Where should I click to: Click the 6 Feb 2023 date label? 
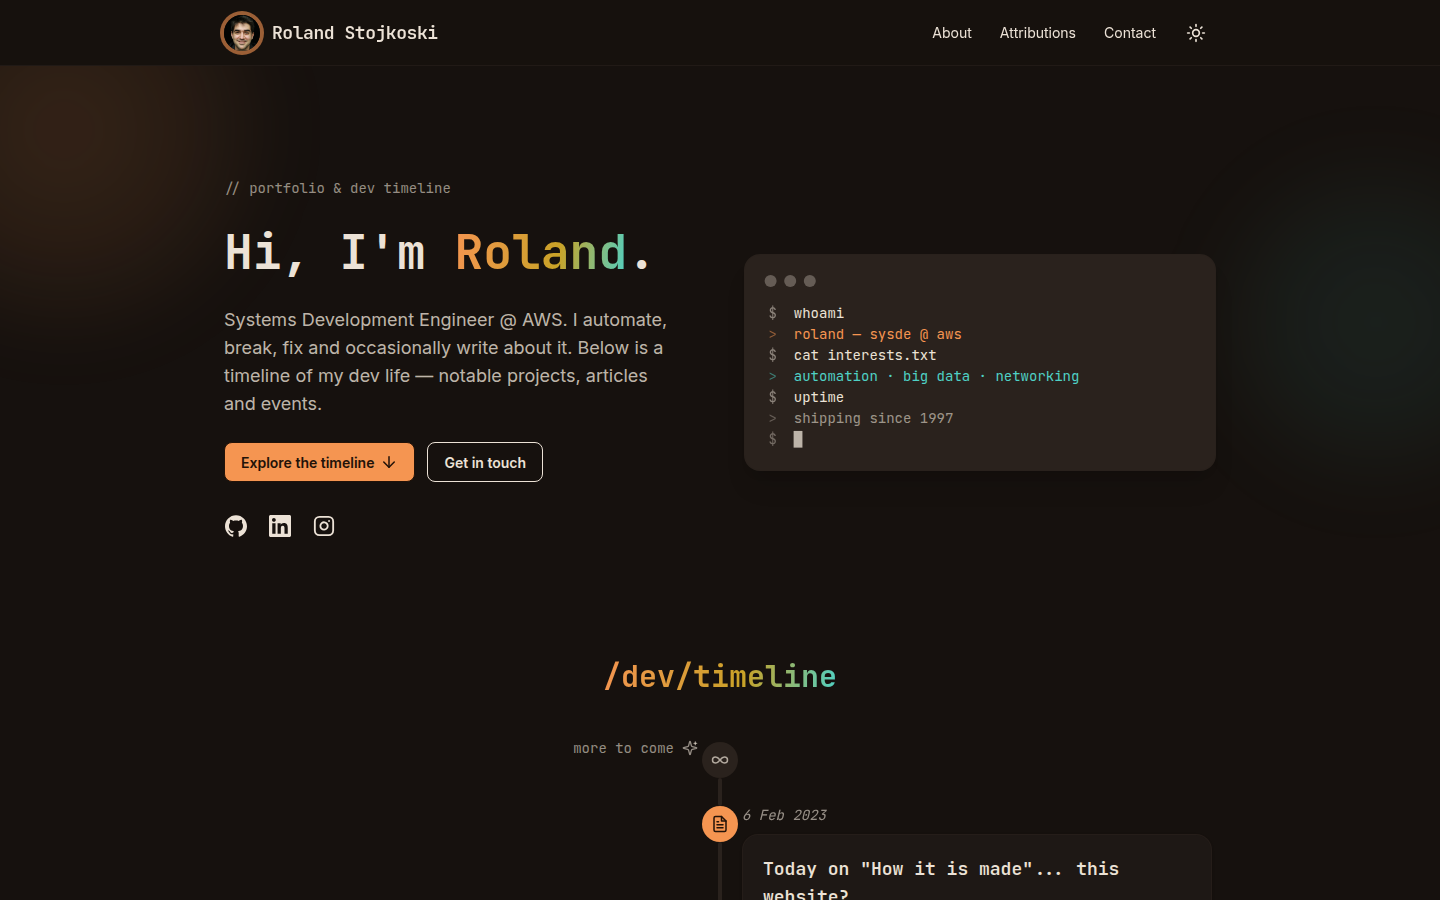tap(785, 815)
